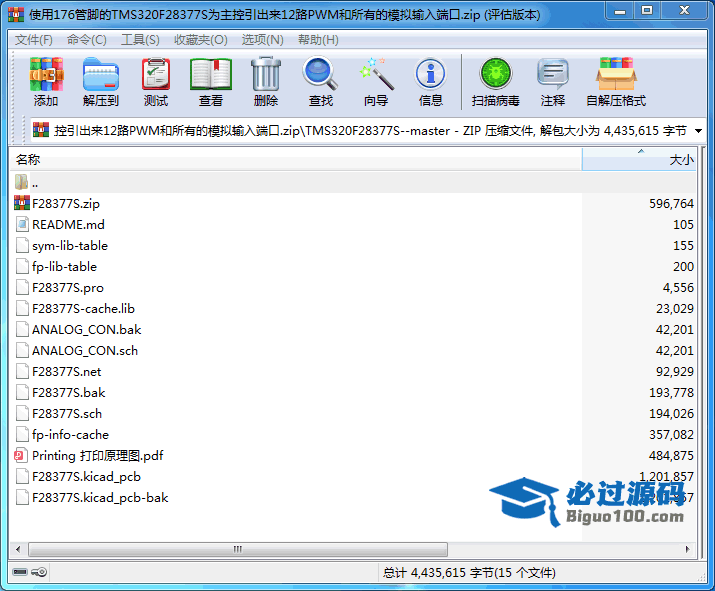Screen dimensions: 715x591
Task: Open the 工具(S) menu
Action: tap(140, 40)
